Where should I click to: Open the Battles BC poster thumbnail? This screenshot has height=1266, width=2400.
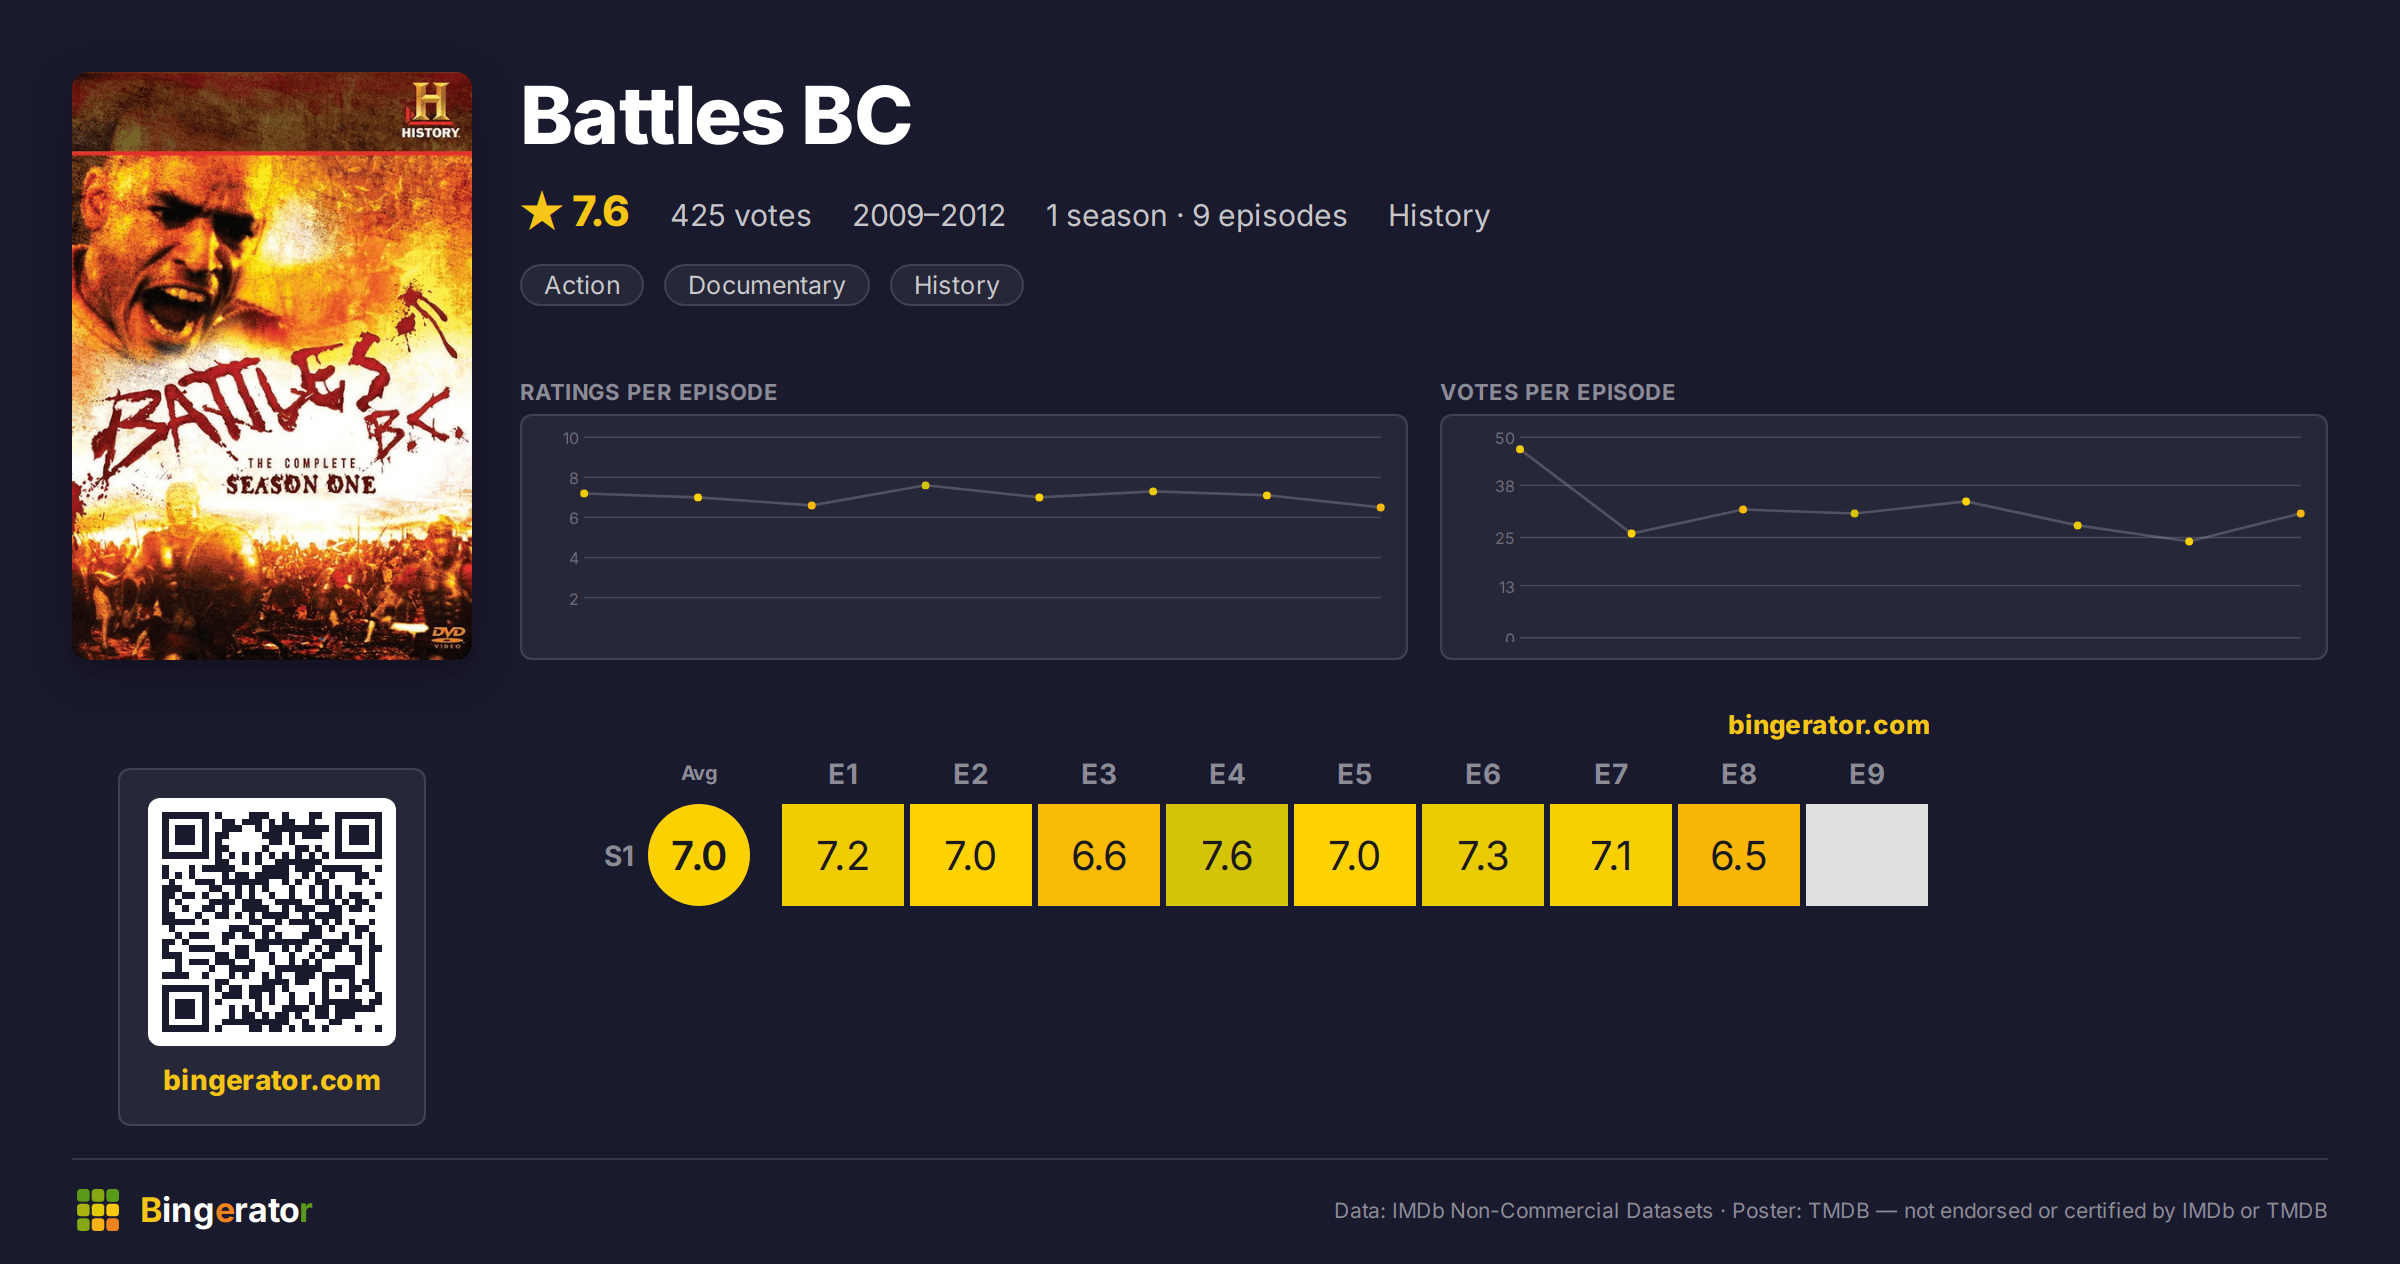[272, 366]
